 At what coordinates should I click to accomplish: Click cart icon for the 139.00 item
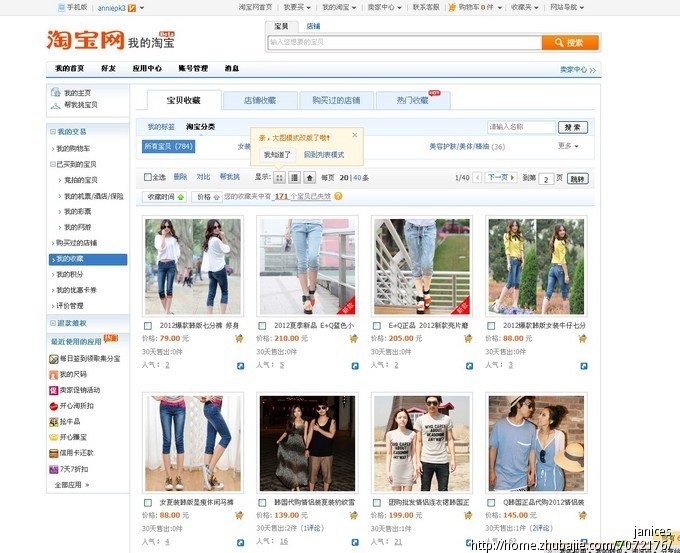(353, 515)
